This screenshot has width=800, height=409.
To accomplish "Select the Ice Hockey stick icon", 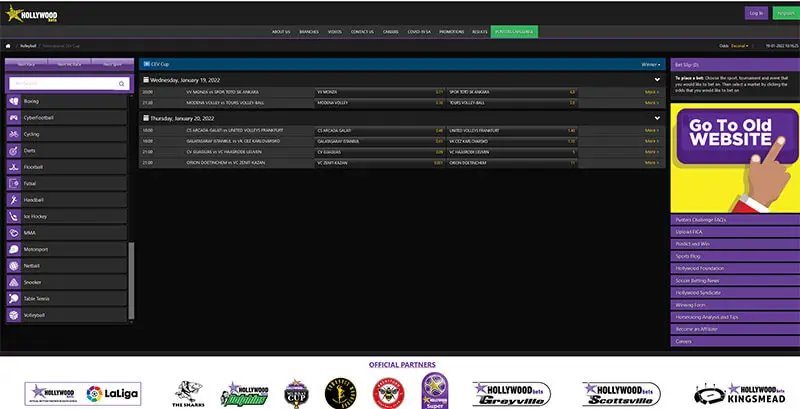I will coord(13,217).
